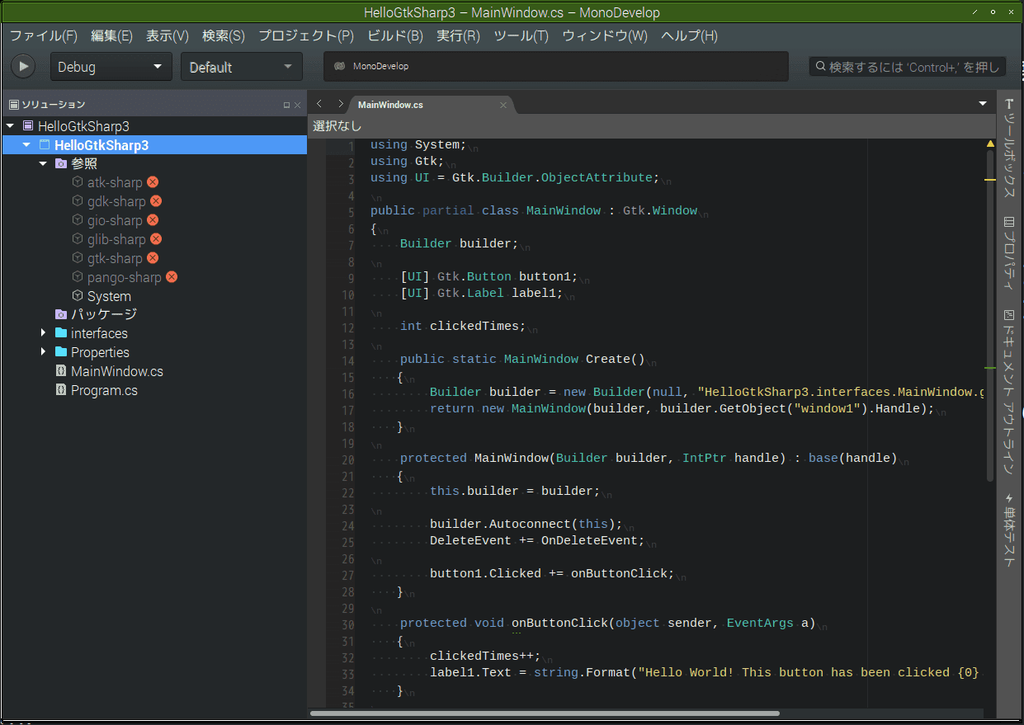
Task: Open the プロジェクト(P) menu
Action: 306,36
